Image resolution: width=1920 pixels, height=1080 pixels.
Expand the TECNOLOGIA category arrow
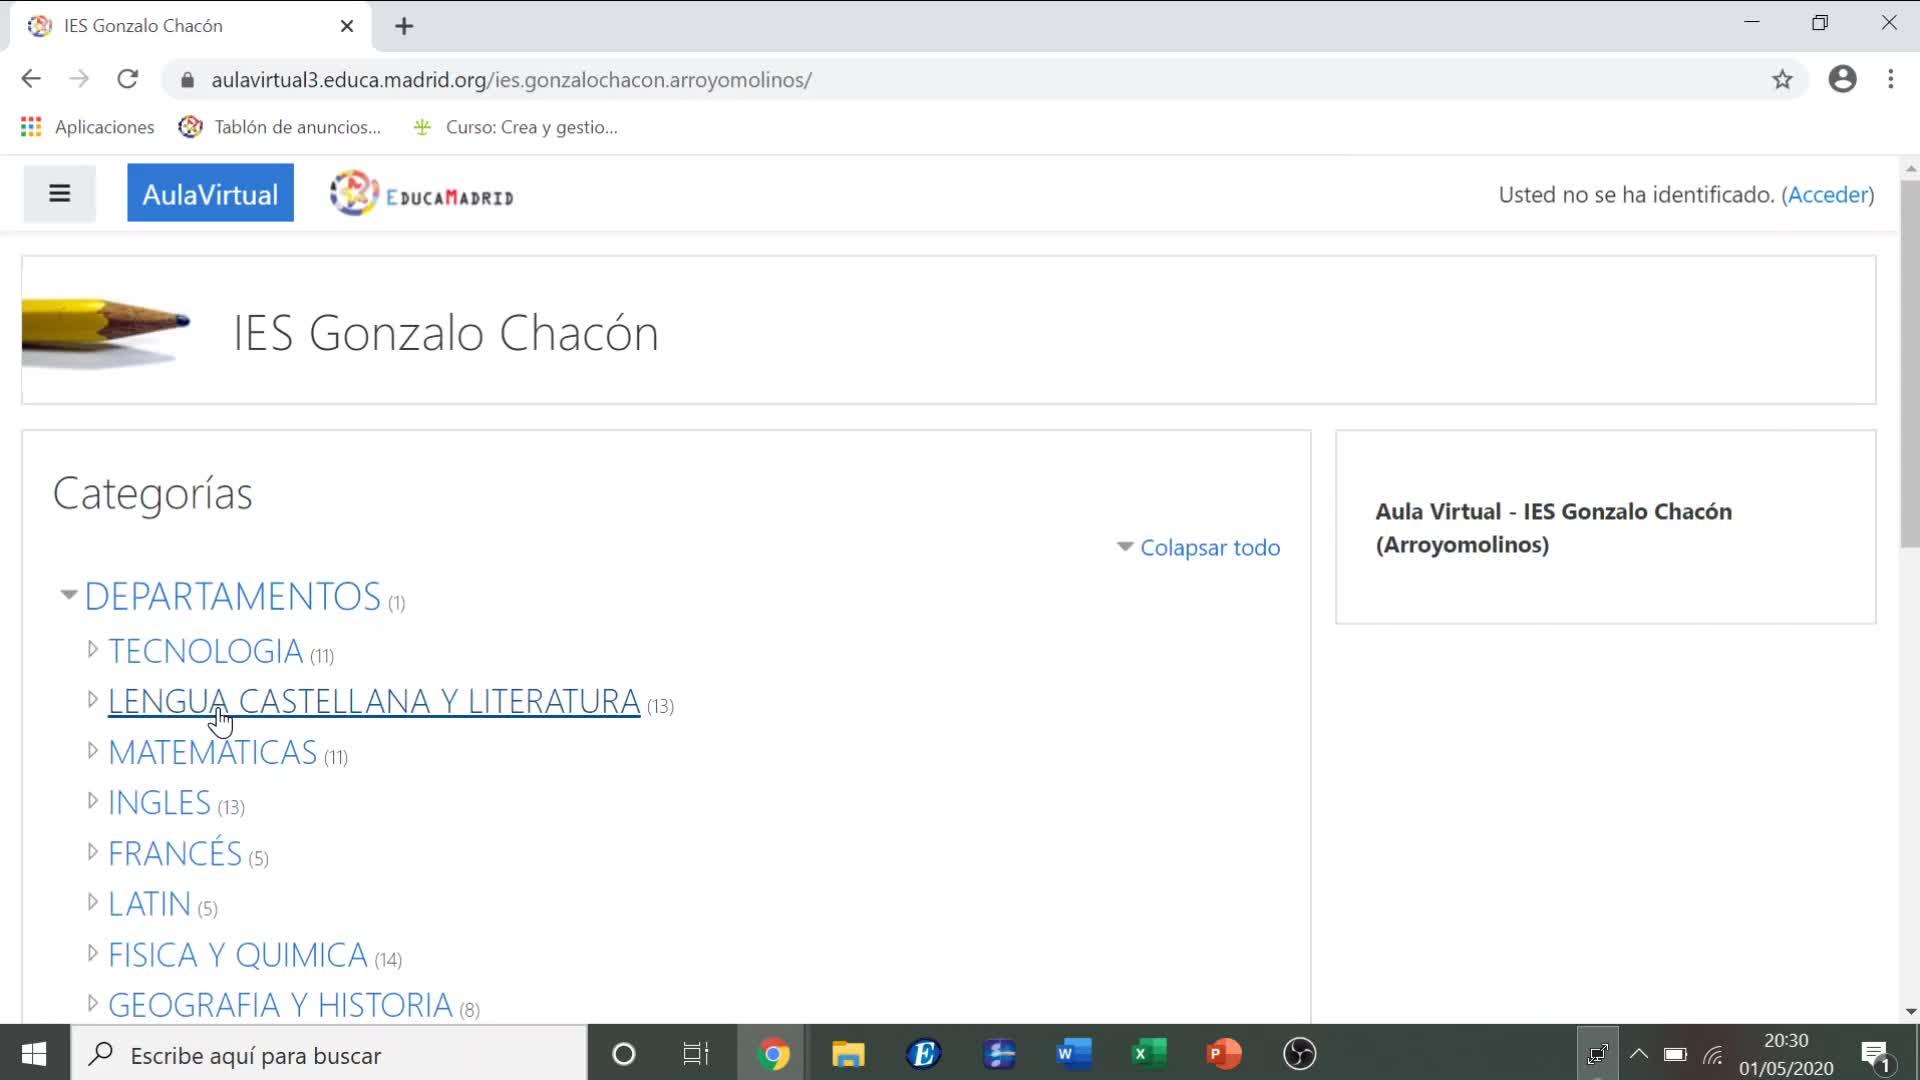(92, 650)
